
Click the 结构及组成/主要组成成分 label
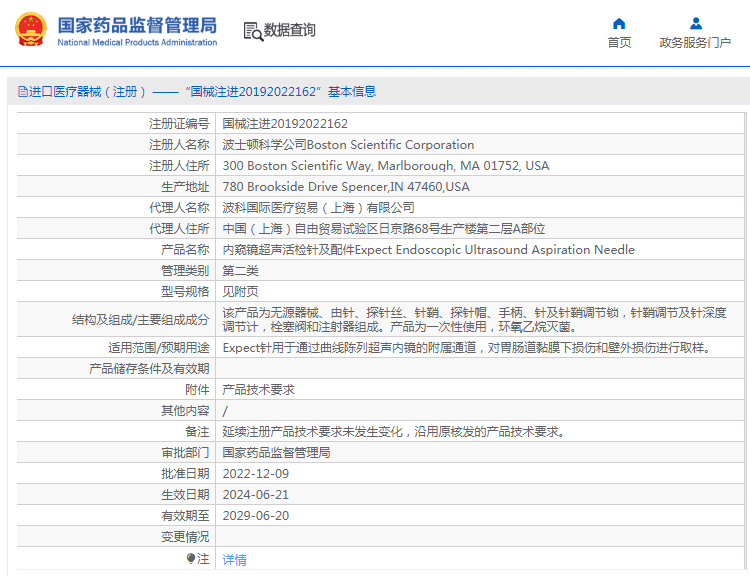[141, 320]
